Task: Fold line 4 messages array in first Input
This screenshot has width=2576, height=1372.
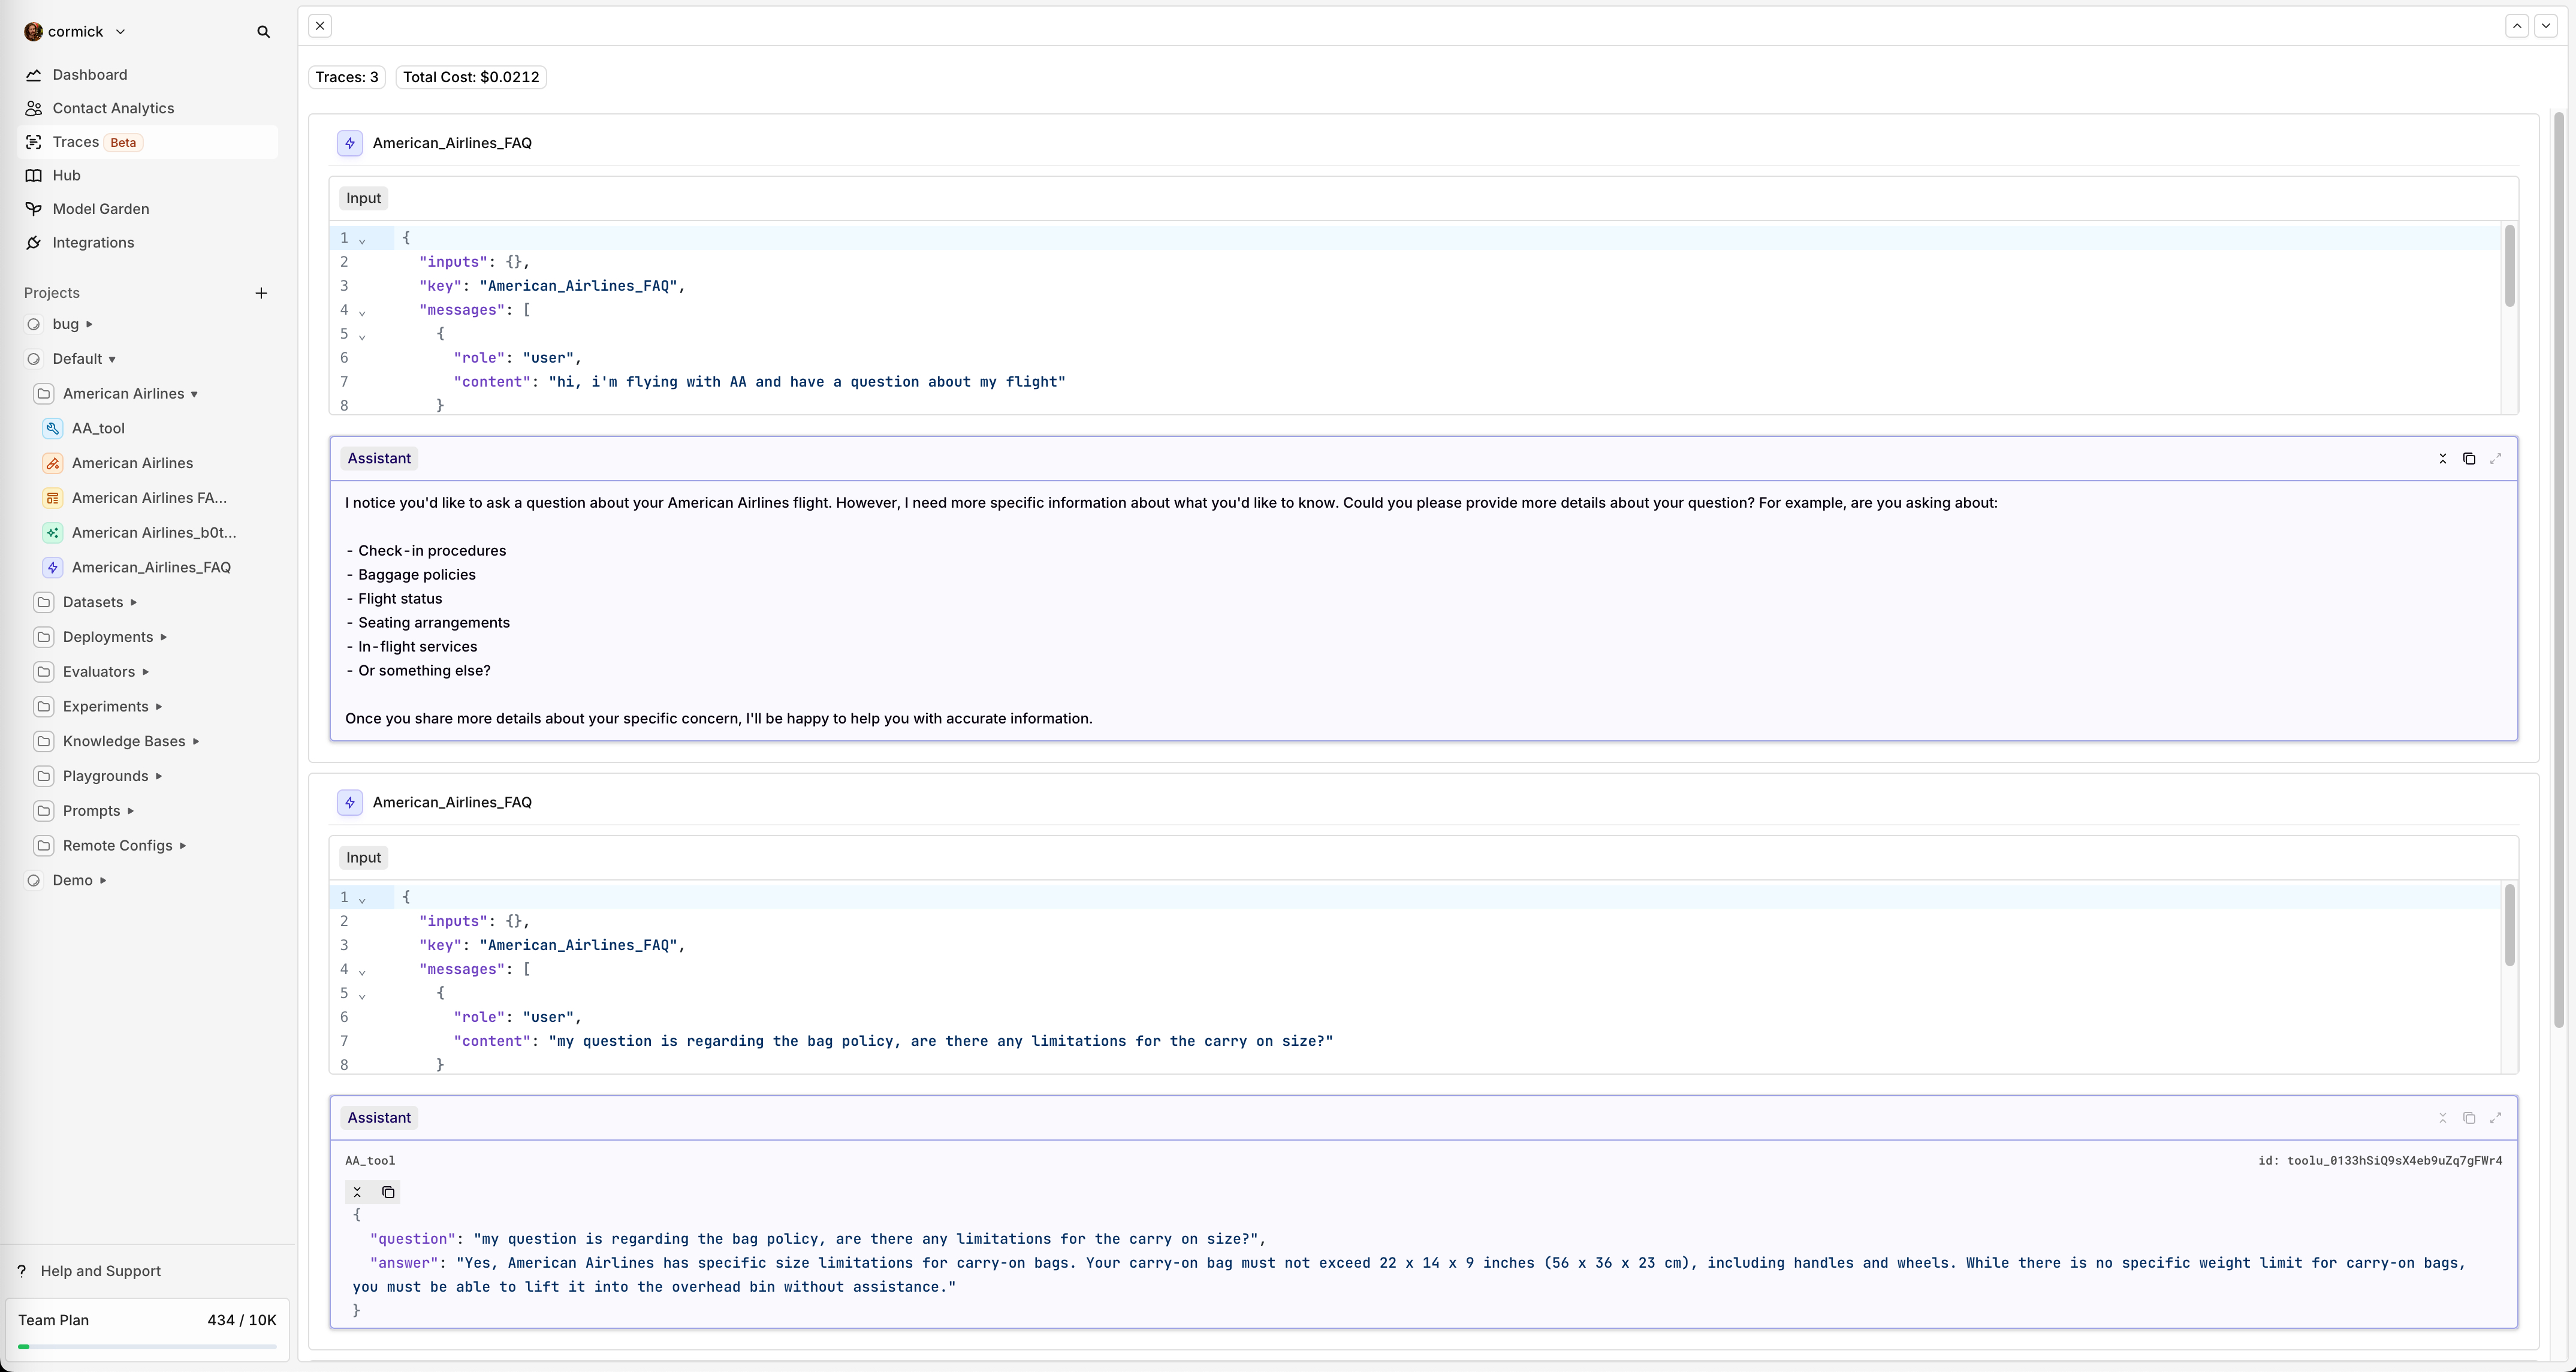Action: point(362,312)
